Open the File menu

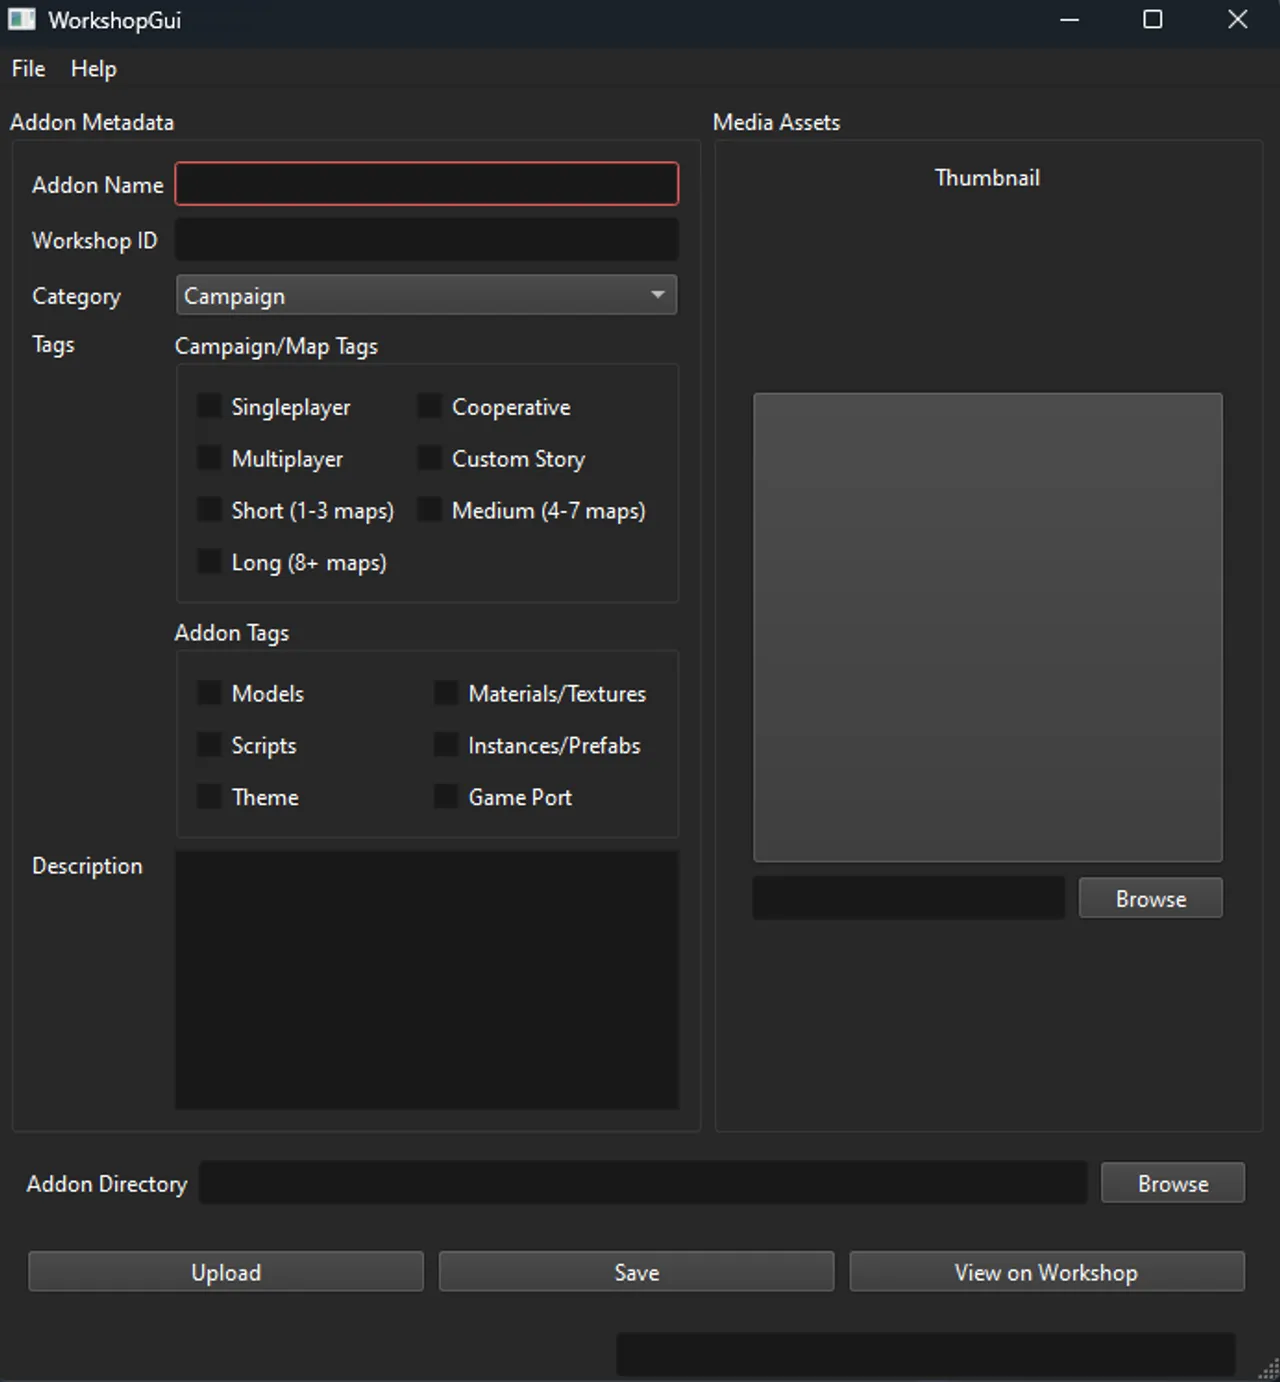coord(27,68)
